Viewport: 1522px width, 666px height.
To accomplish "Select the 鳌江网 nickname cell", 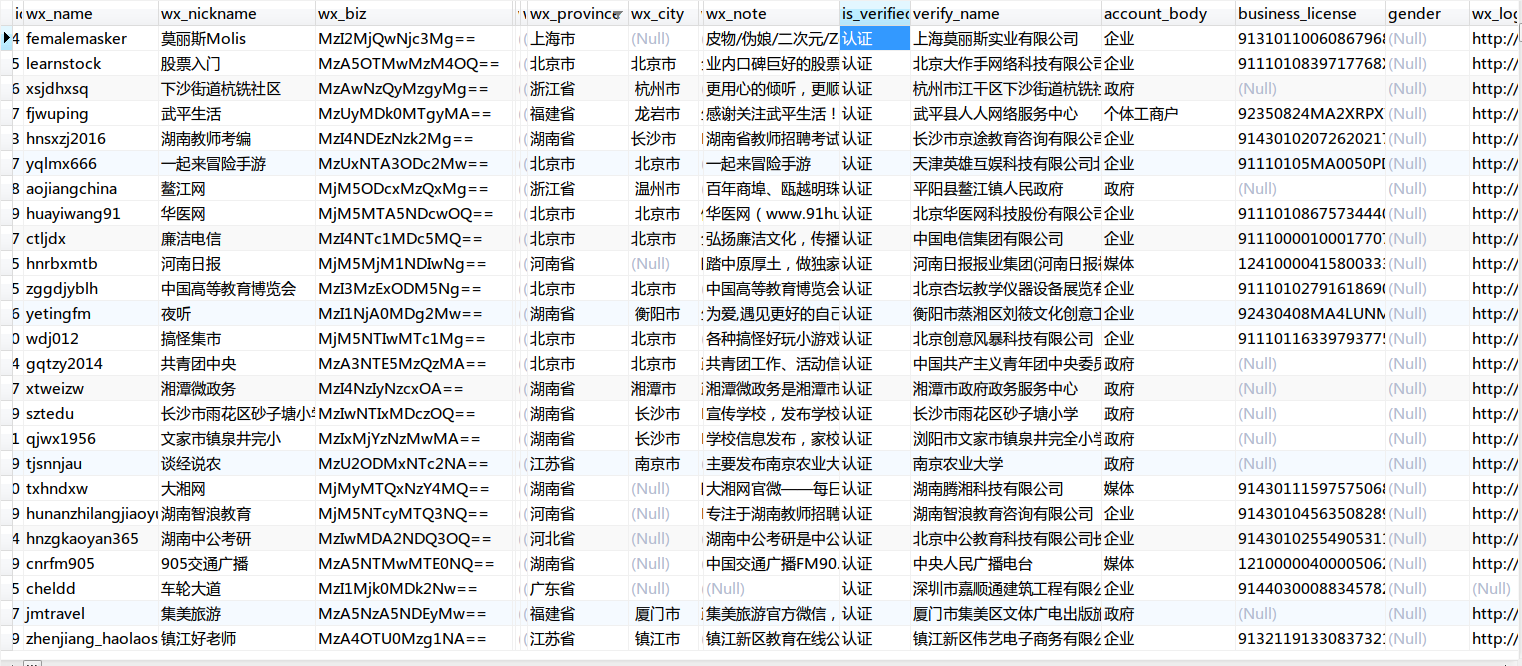I will pyautogui.click(x=236, y=189).
